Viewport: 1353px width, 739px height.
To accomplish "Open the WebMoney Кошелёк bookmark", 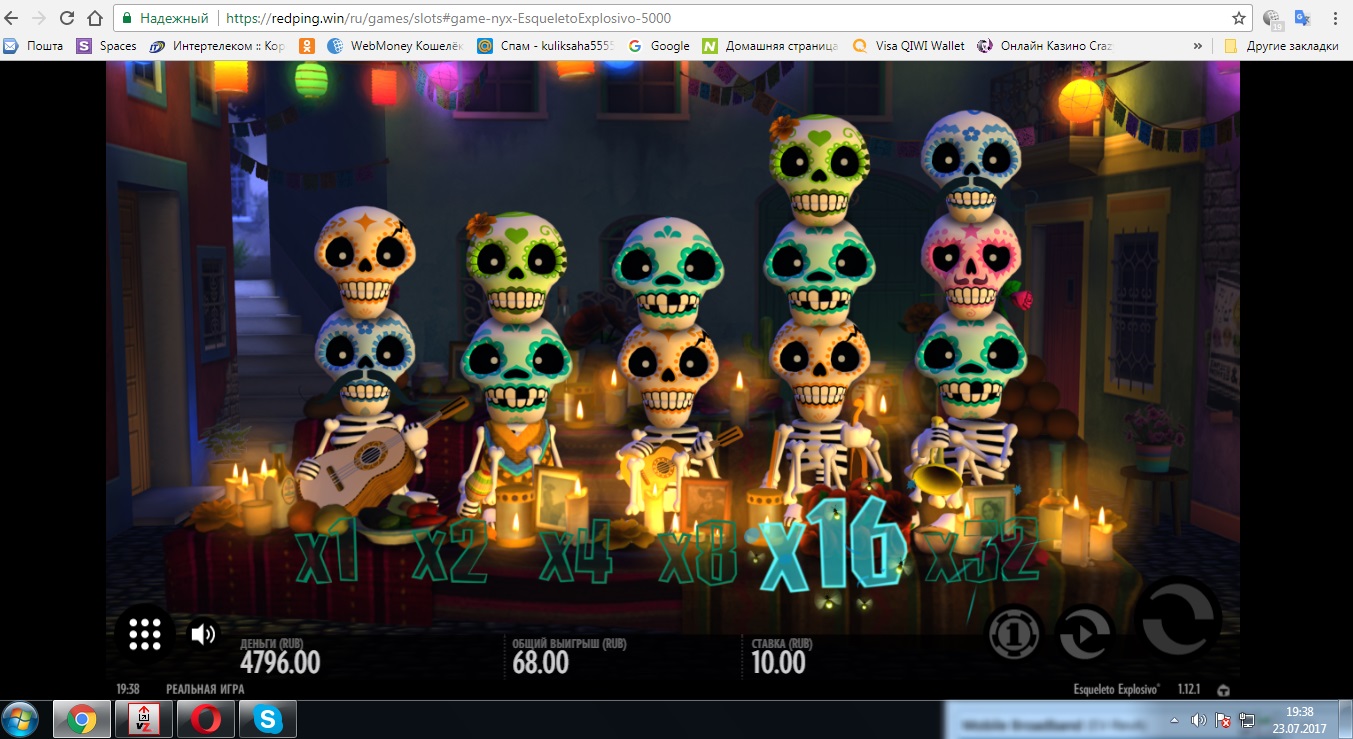I will pos(396,46).
